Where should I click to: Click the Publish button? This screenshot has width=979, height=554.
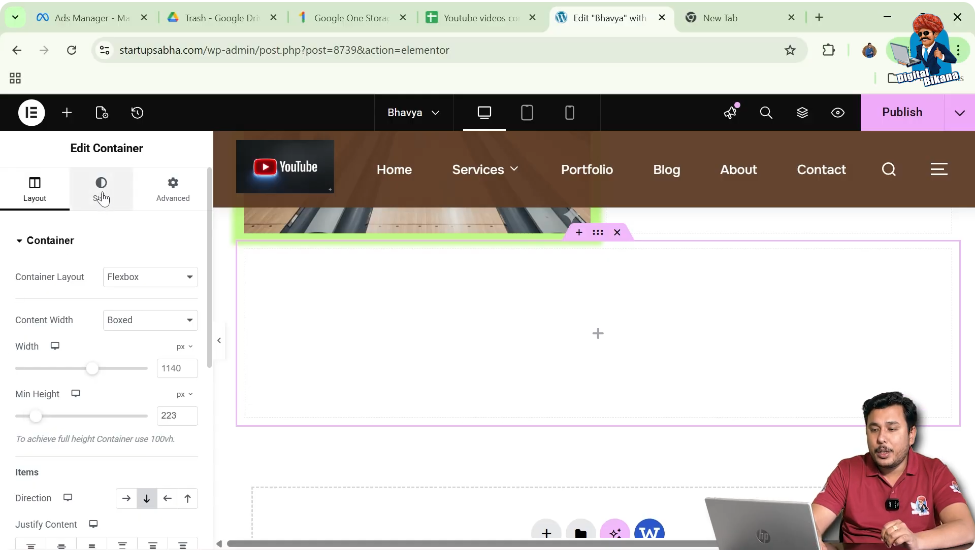point(901,113)
